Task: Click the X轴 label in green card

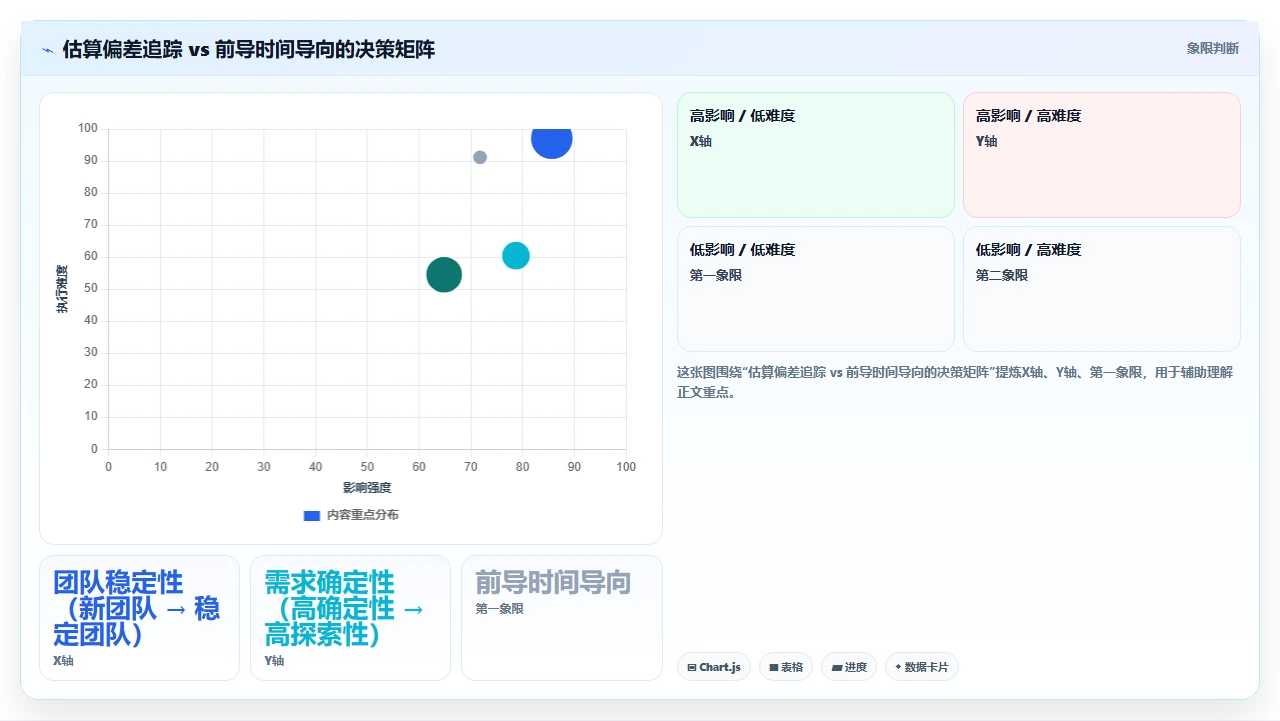Action: click(x=701, y=141)
